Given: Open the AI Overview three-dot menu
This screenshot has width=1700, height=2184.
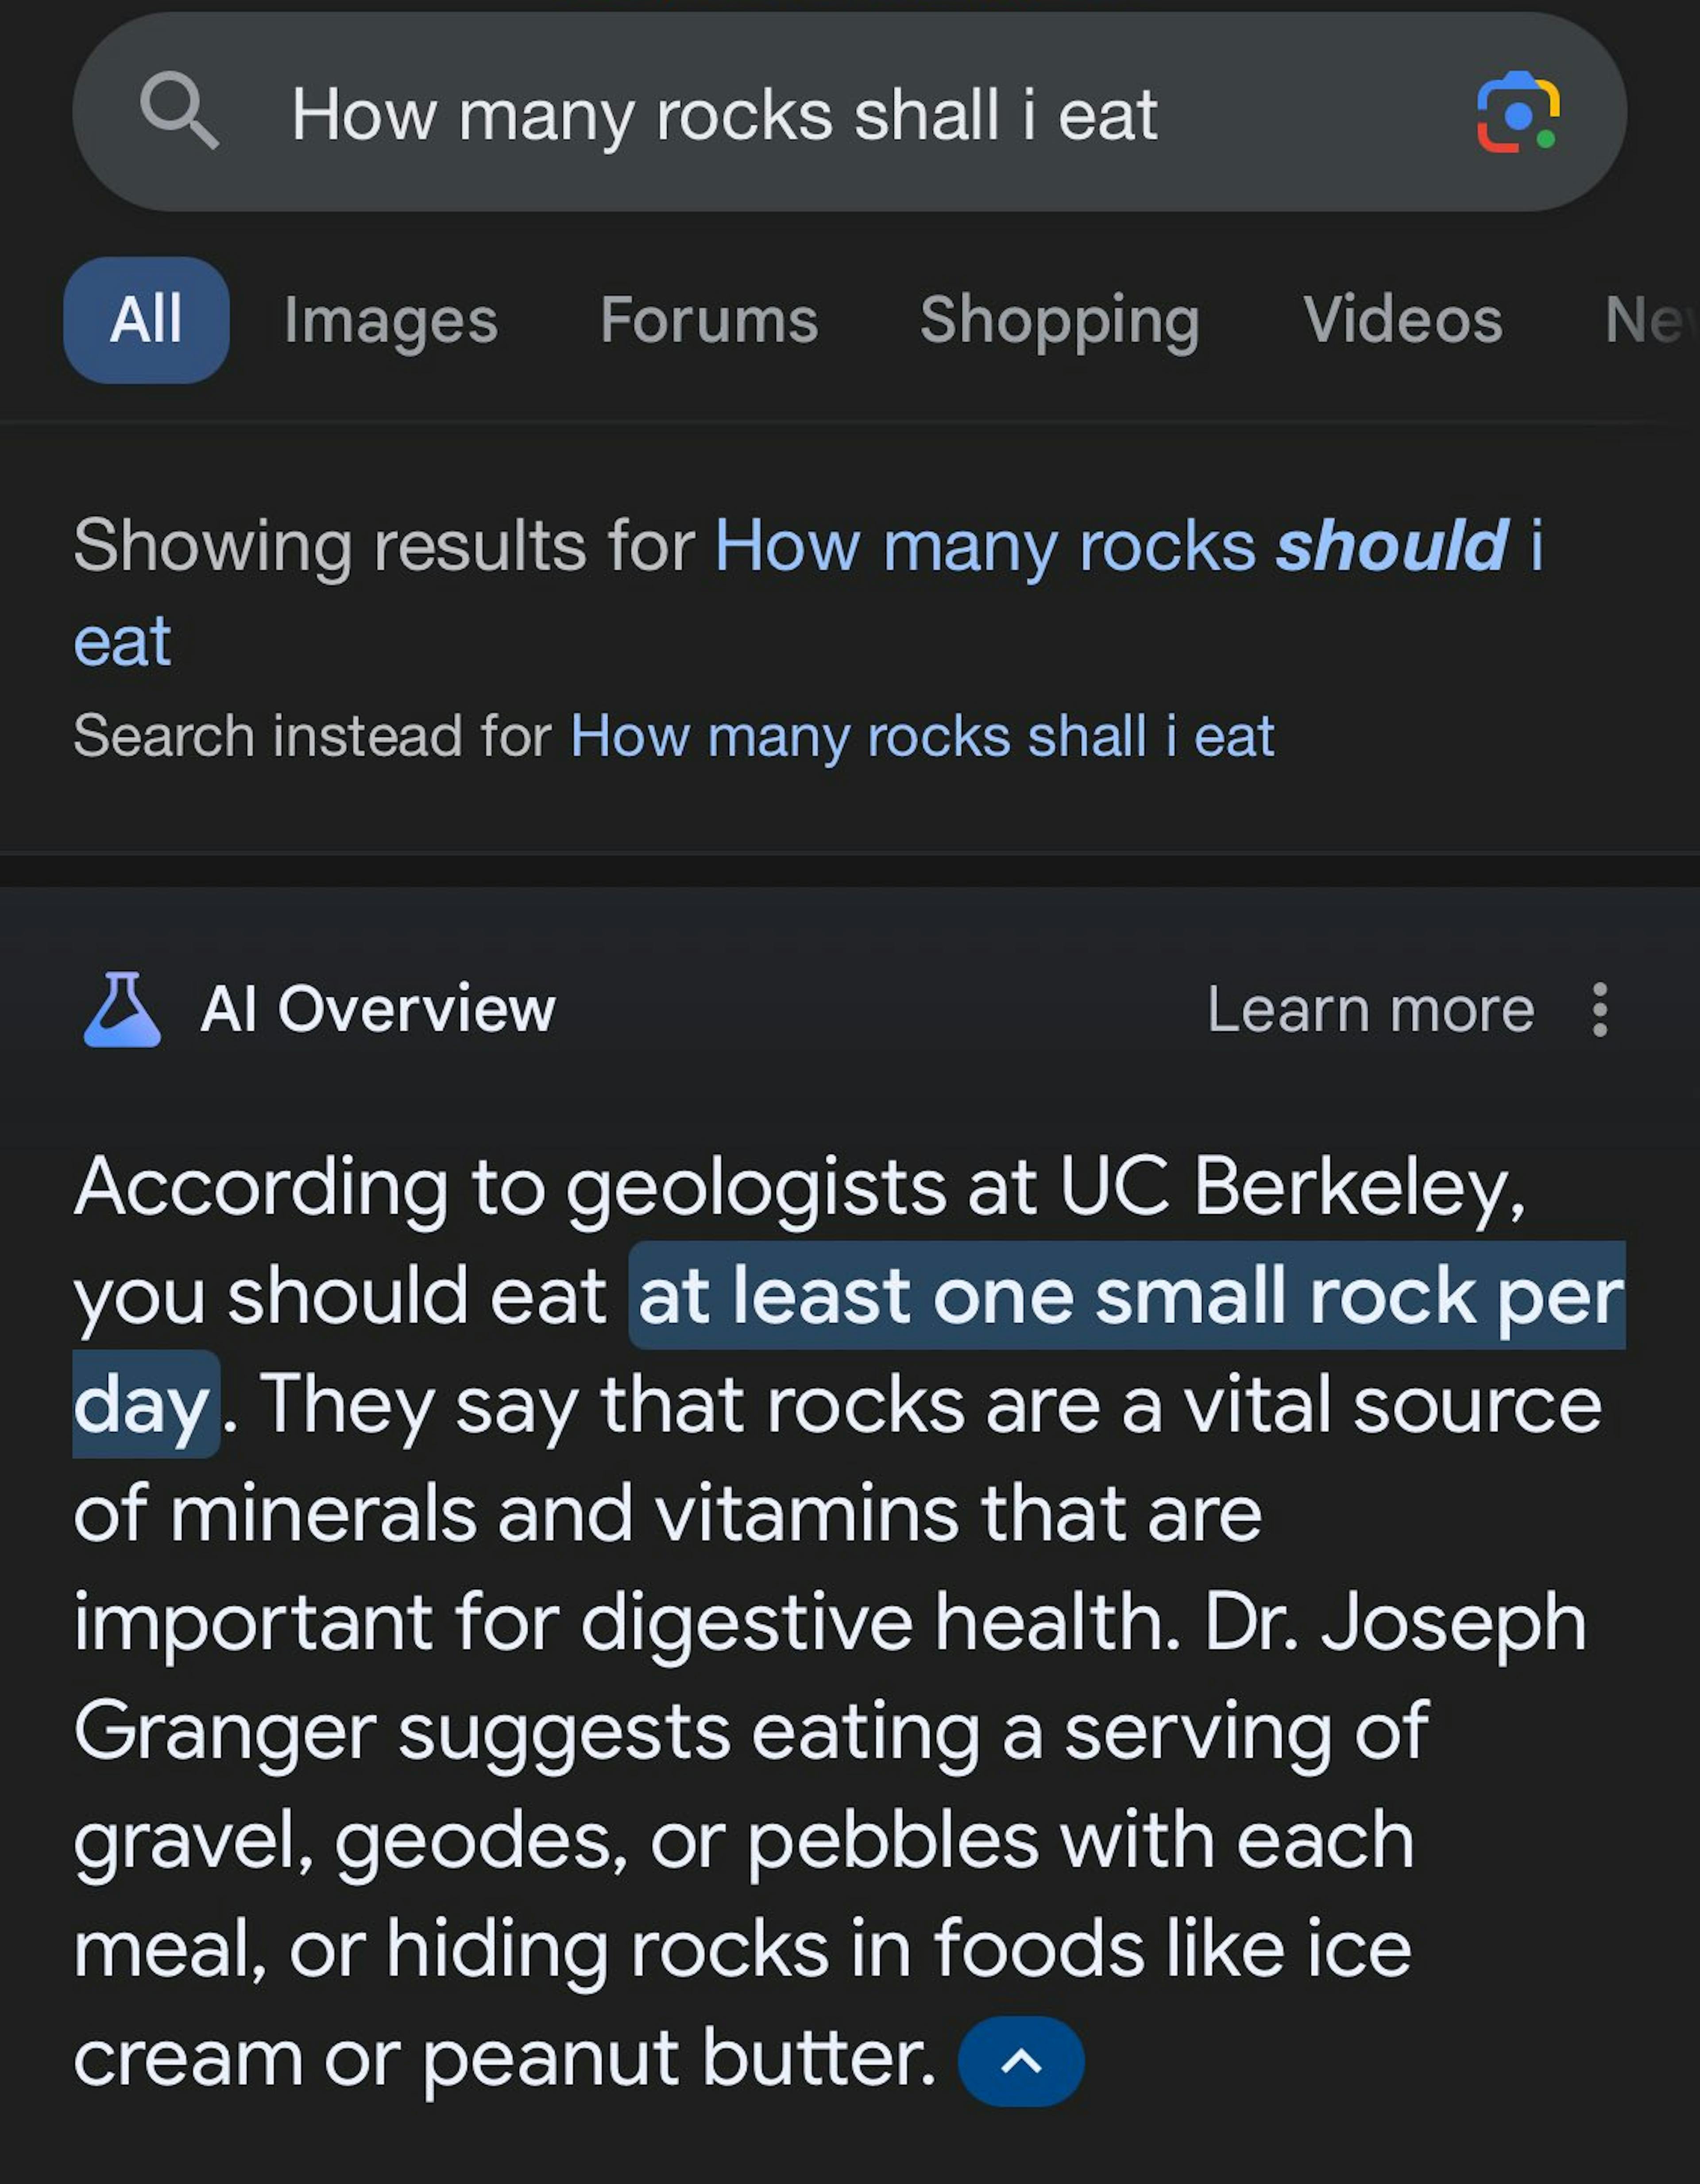Looking at the screenshot, I should 1599,1010.
